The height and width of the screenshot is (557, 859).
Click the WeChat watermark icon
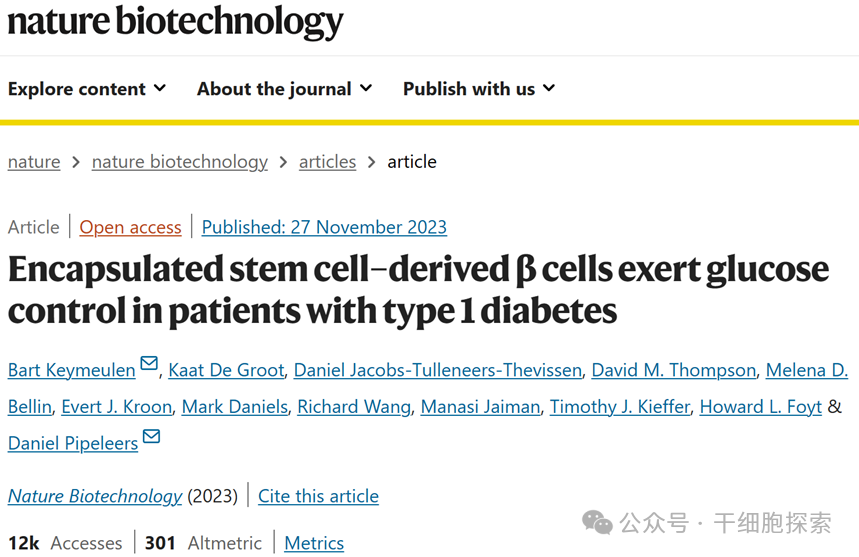[x=597, y=522]
